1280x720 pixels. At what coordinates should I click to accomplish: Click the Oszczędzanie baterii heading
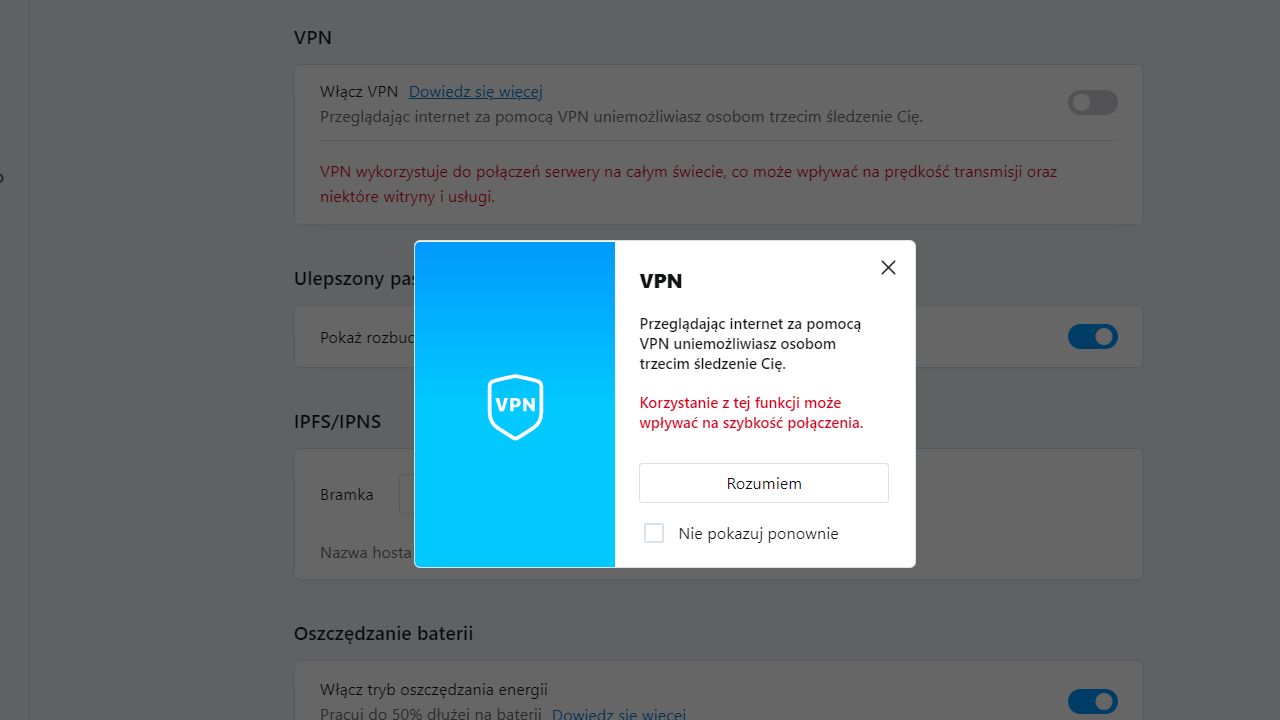coord(383,633)
